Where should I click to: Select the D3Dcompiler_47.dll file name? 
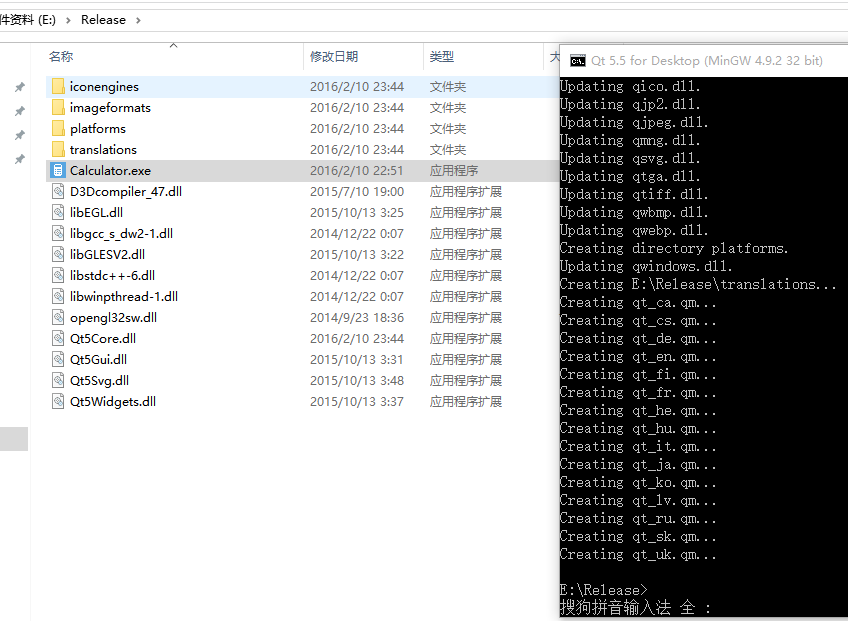point(126,191)
